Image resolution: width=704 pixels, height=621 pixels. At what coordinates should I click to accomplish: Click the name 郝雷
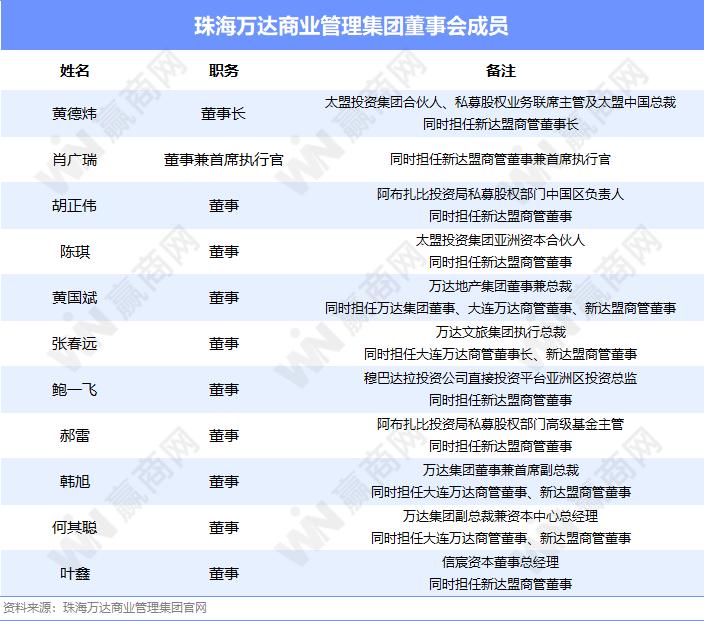coord(75,435)
